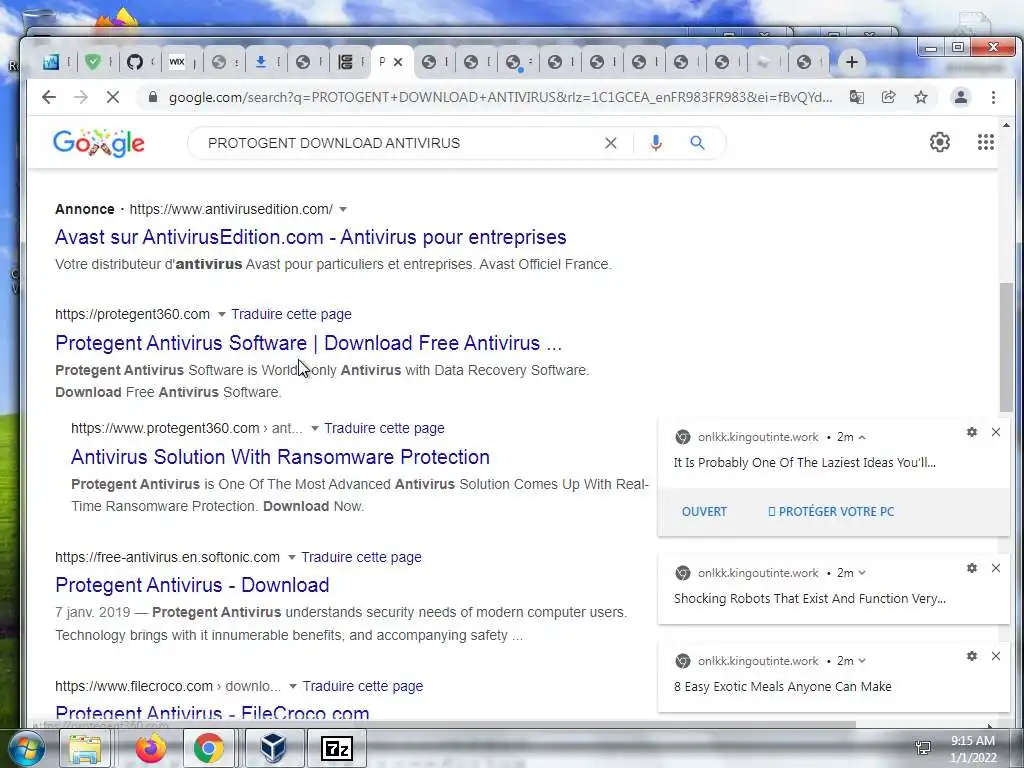The height and width of the screenshot is (768, 1024).
Task: Launch Firefox from the taskbar
Action: 151,748
